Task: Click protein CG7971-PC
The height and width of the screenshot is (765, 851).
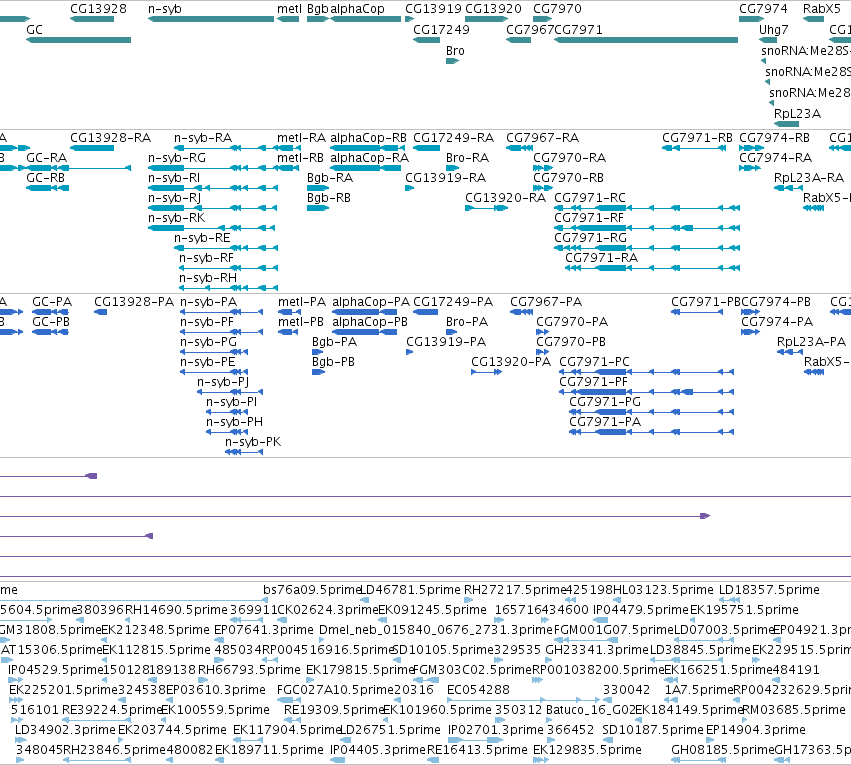Action: [x=594, y=362]
